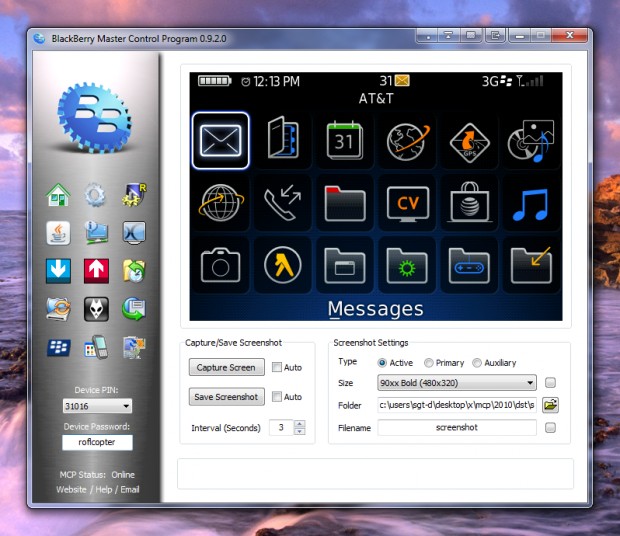Screen dimensions: 620x536
Task: Click the 3G BlackBerry network status on the phone
Action: pos(497,81)
